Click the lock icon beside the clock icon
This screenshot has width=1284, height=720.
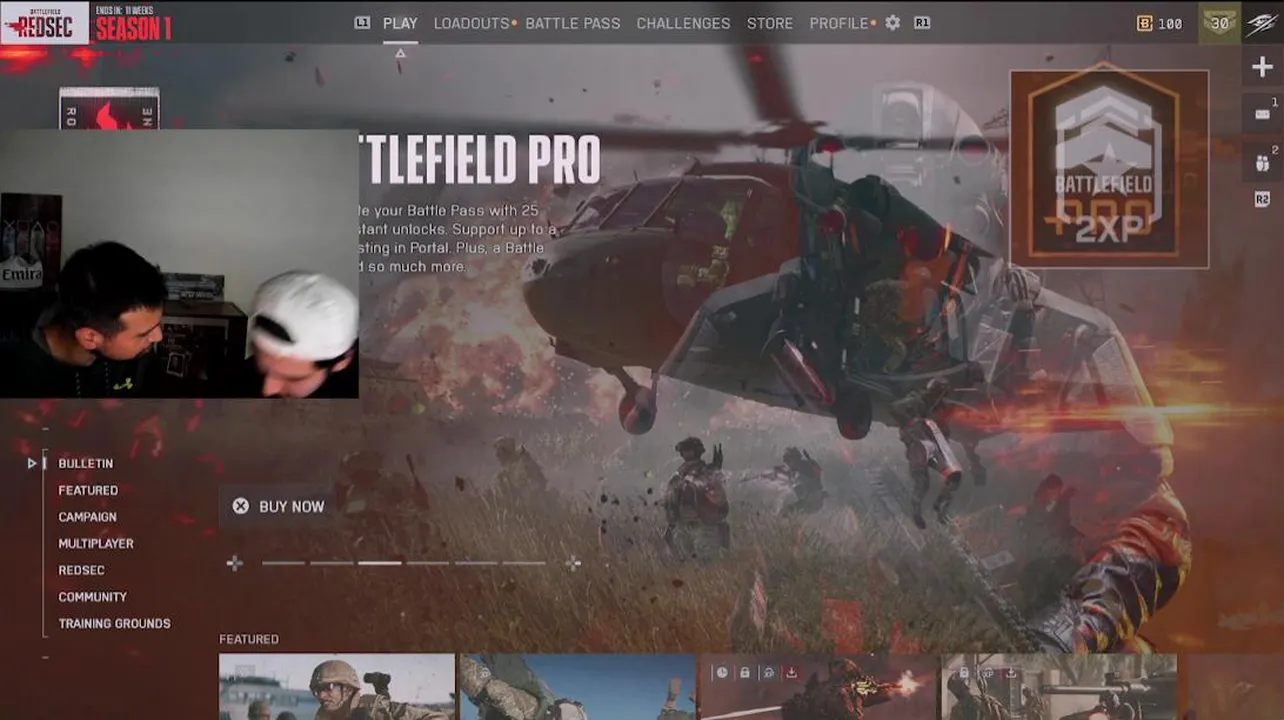point(745,672)
